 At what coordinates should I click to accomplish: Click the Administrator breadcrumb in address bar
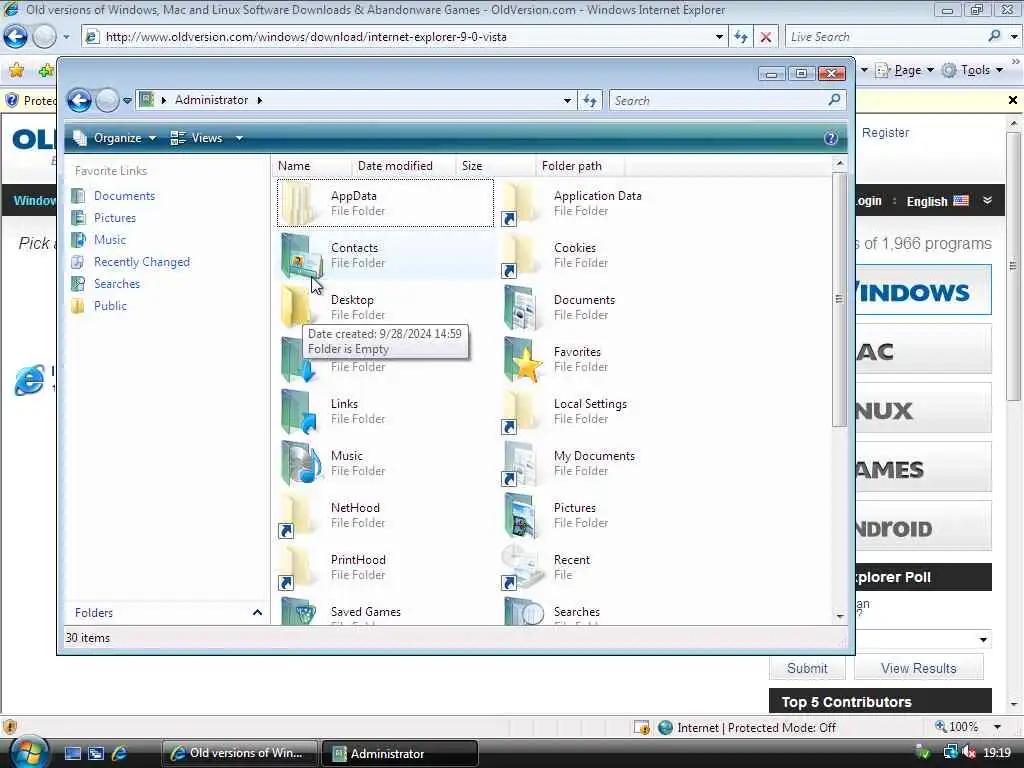coord(211,100)
